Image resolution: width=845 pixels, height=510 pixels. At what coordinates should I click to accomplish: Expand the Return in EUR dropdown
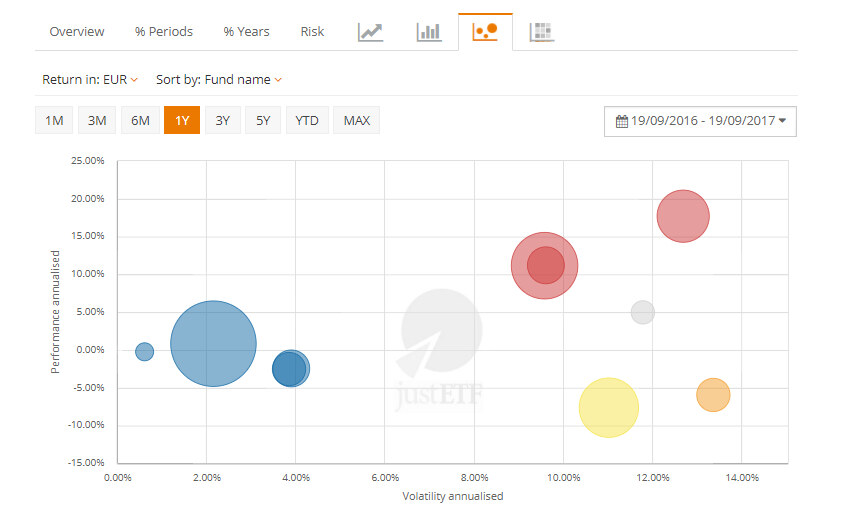coord(90,79)
